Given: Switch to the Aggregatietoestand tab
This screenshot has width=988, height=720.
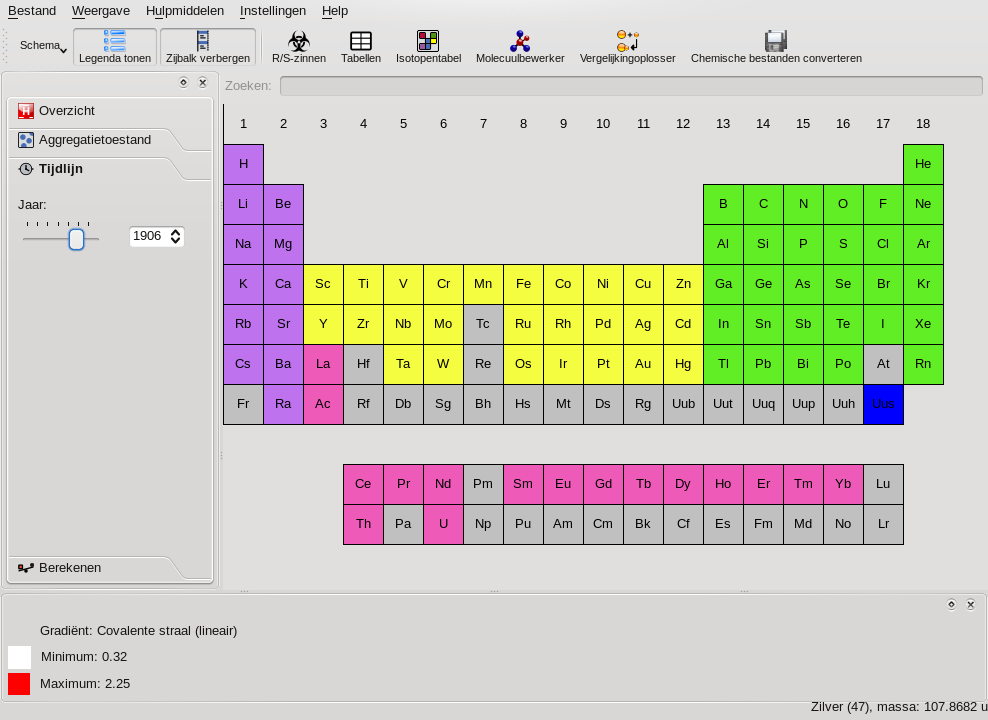Looking at the screenshot, I should [95, 140].
